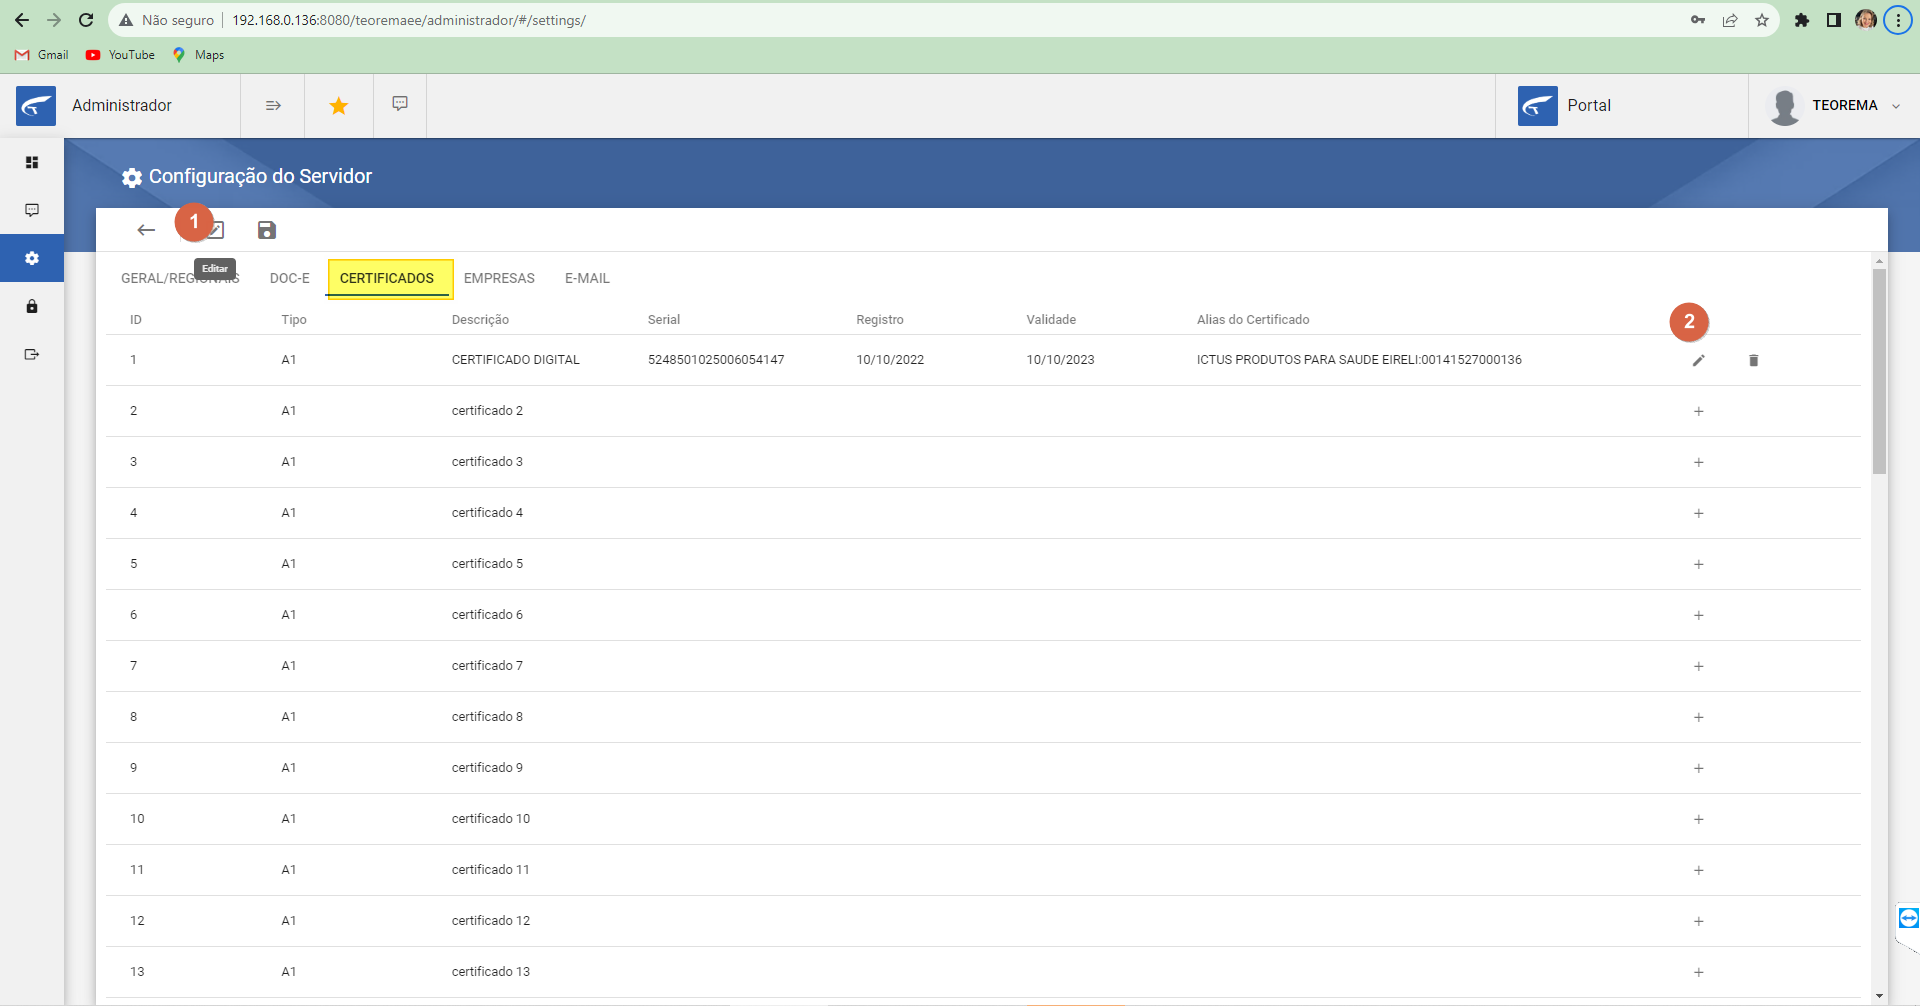Click the logout icon in the left sidebar

tap(32, 354)
